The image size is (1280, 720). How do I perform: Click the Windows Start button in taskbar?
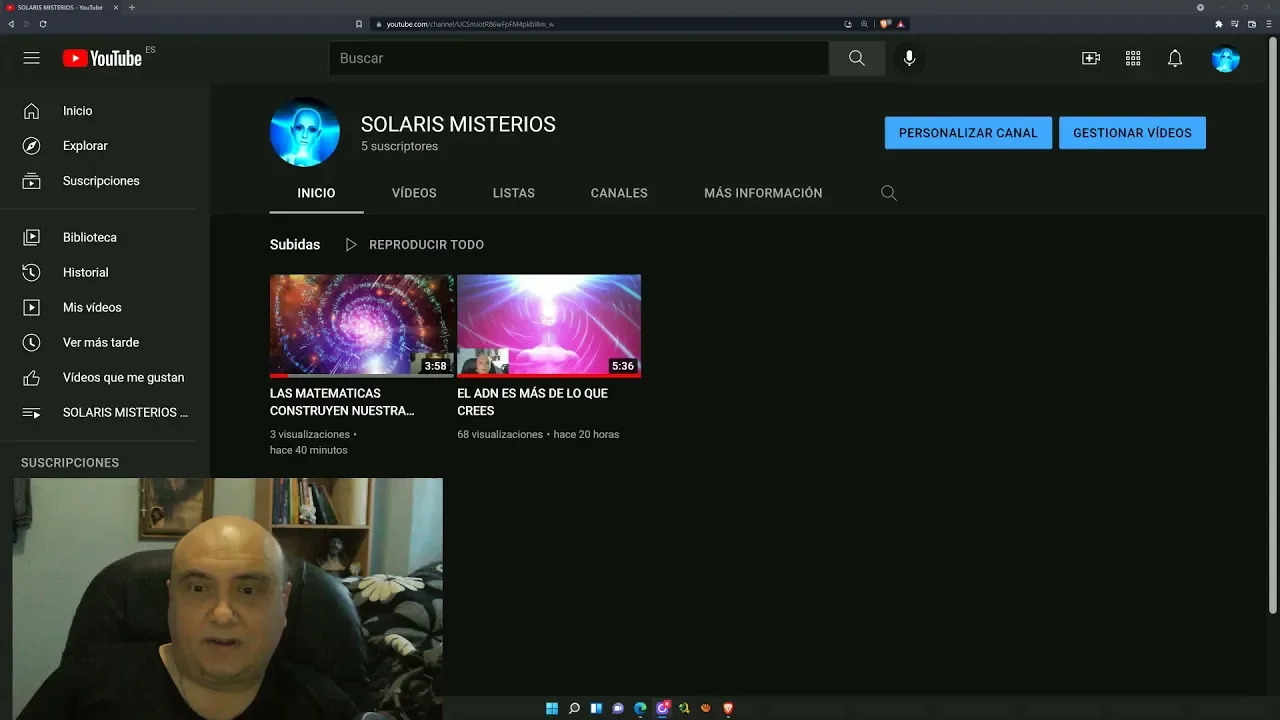[x=552, y=708]
